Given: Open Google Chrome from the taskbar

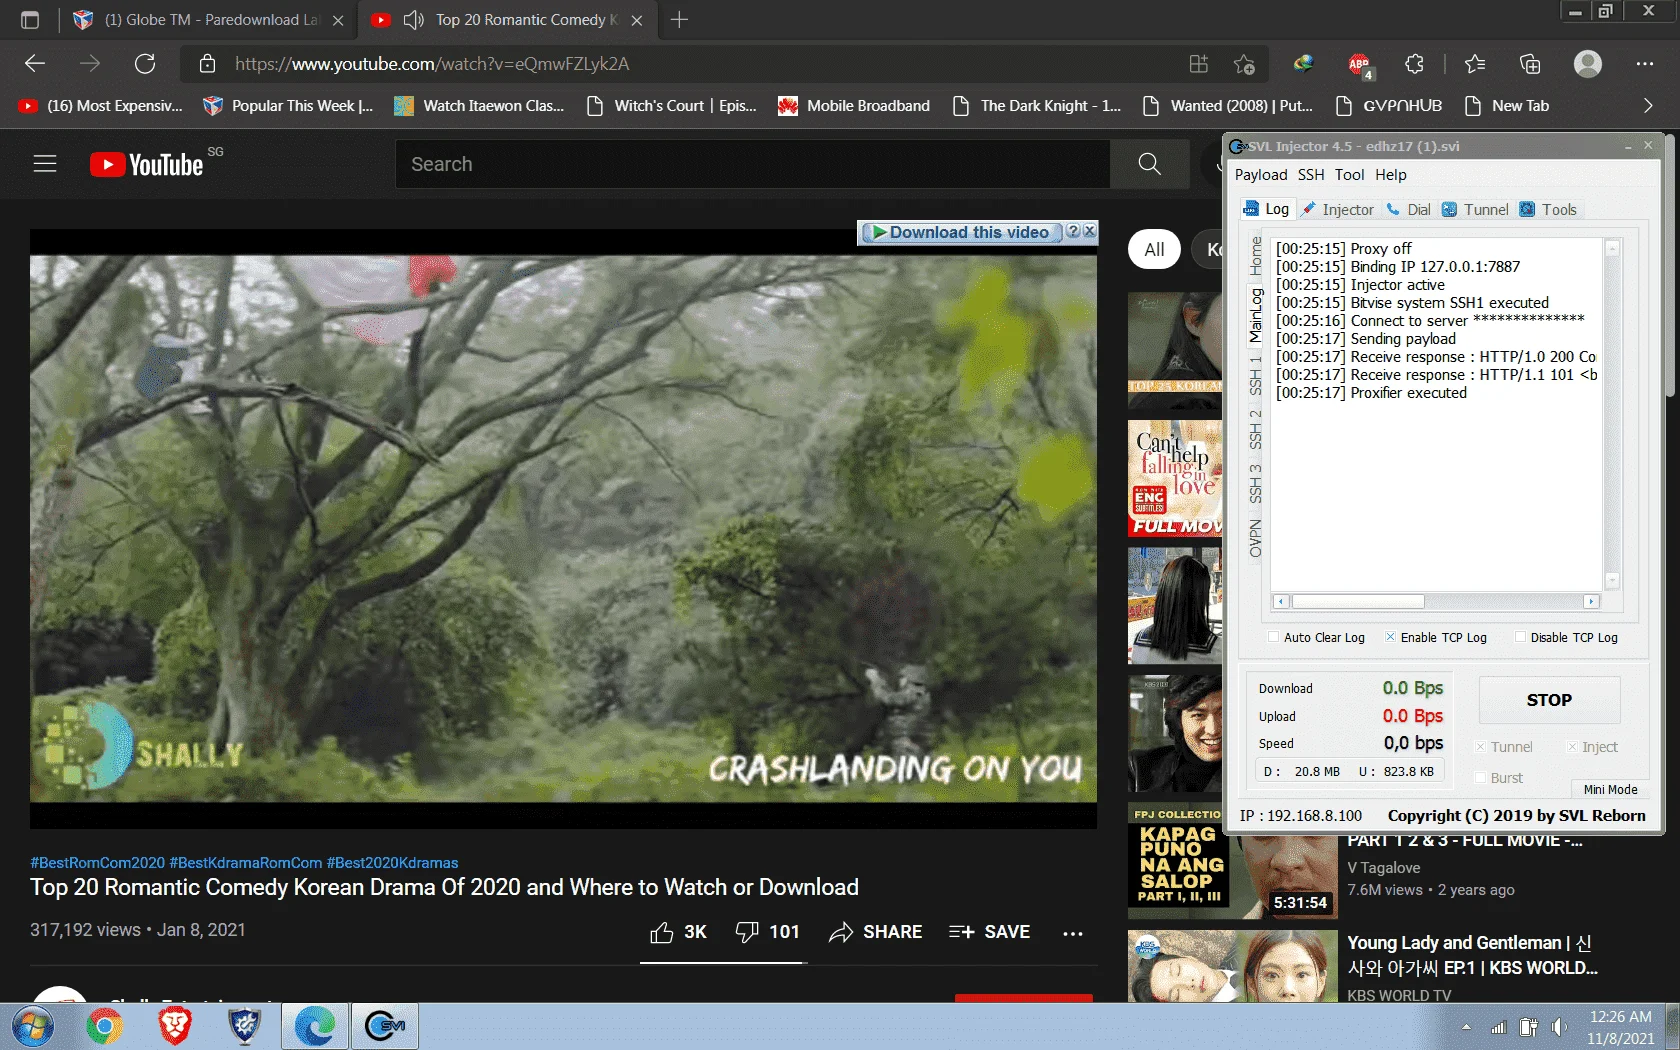Looking at the screenshot, I should point(104,1027).
